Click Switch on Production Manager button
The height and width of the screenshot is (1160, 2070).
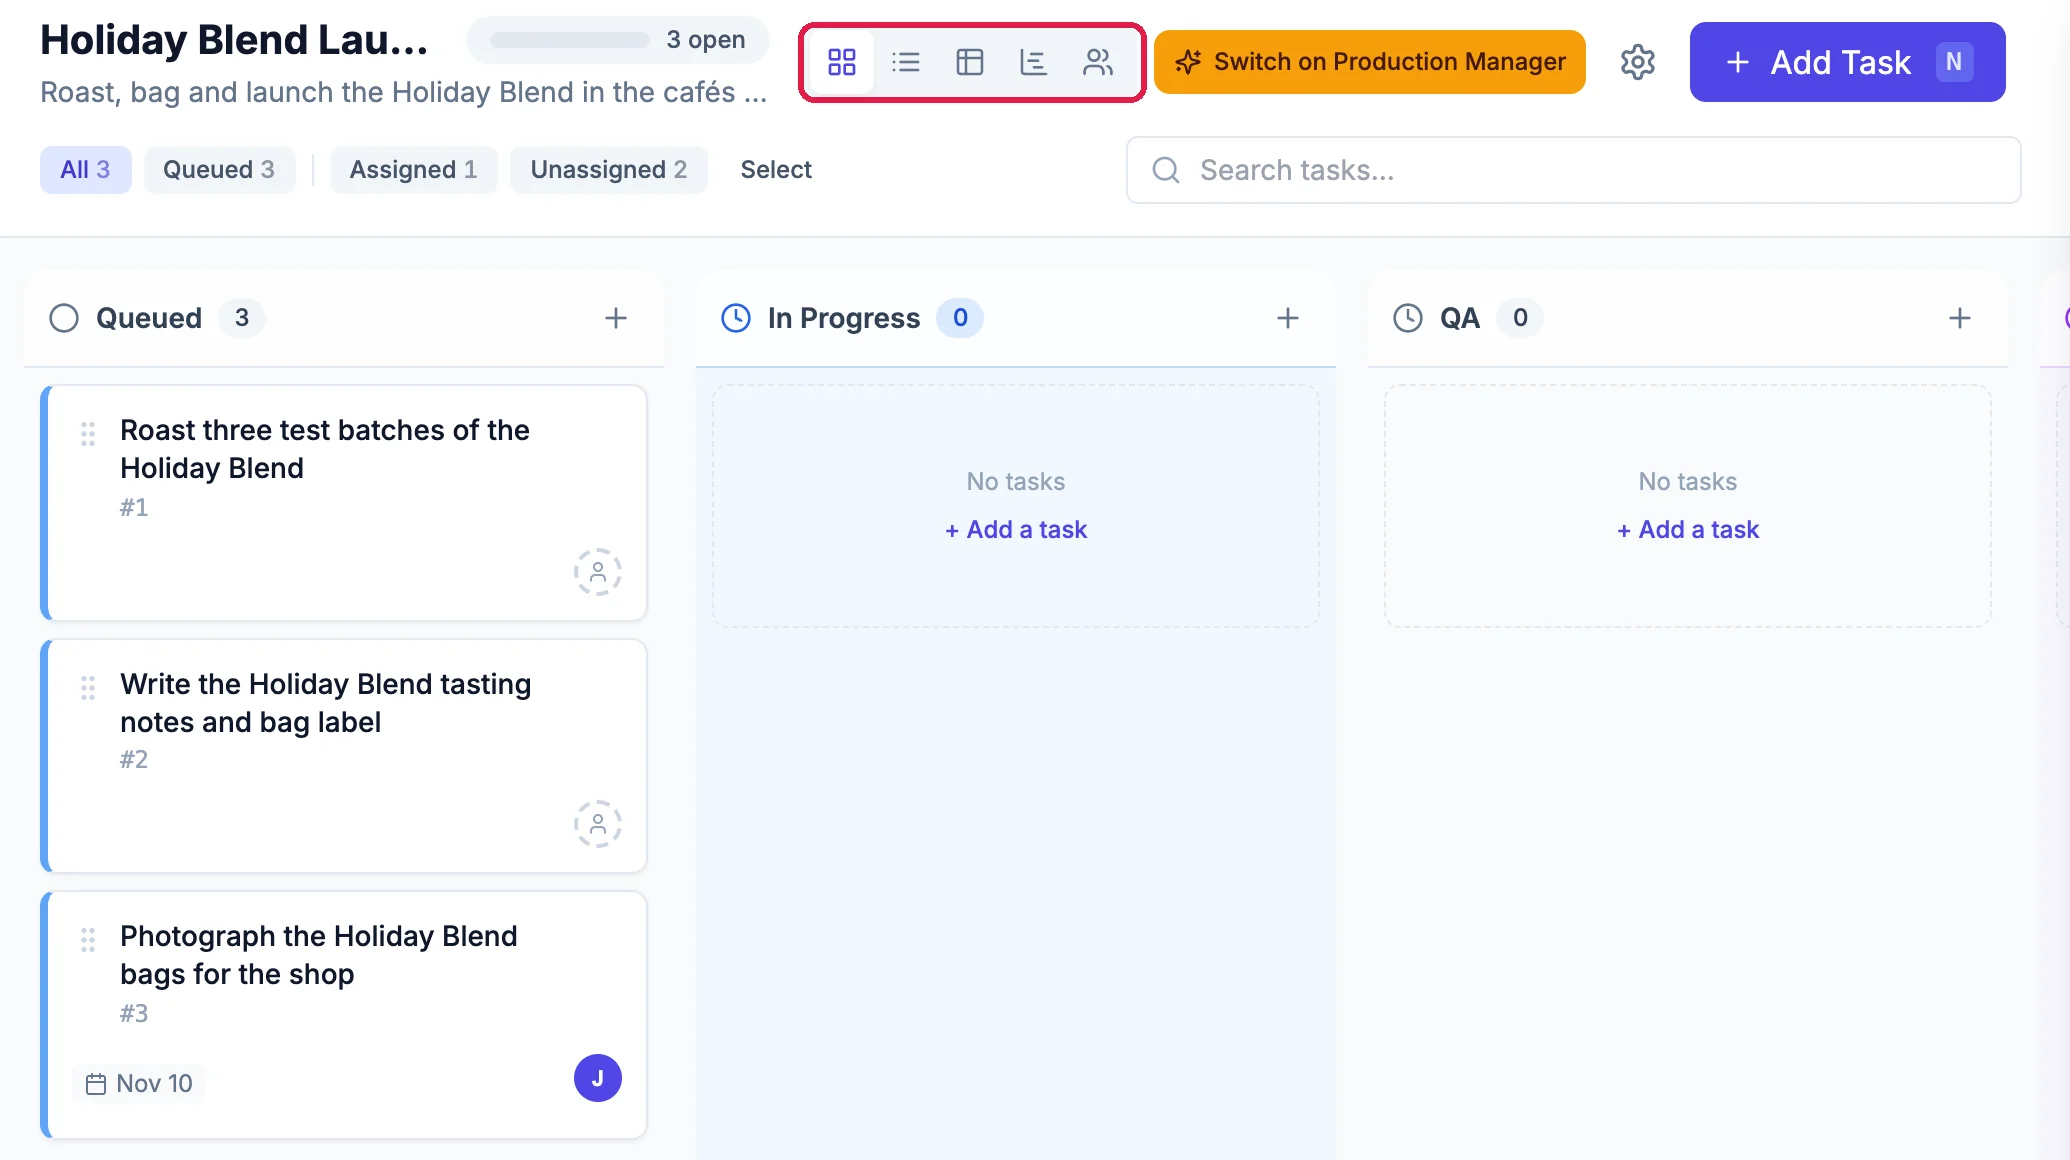[x=1370, y=62]
